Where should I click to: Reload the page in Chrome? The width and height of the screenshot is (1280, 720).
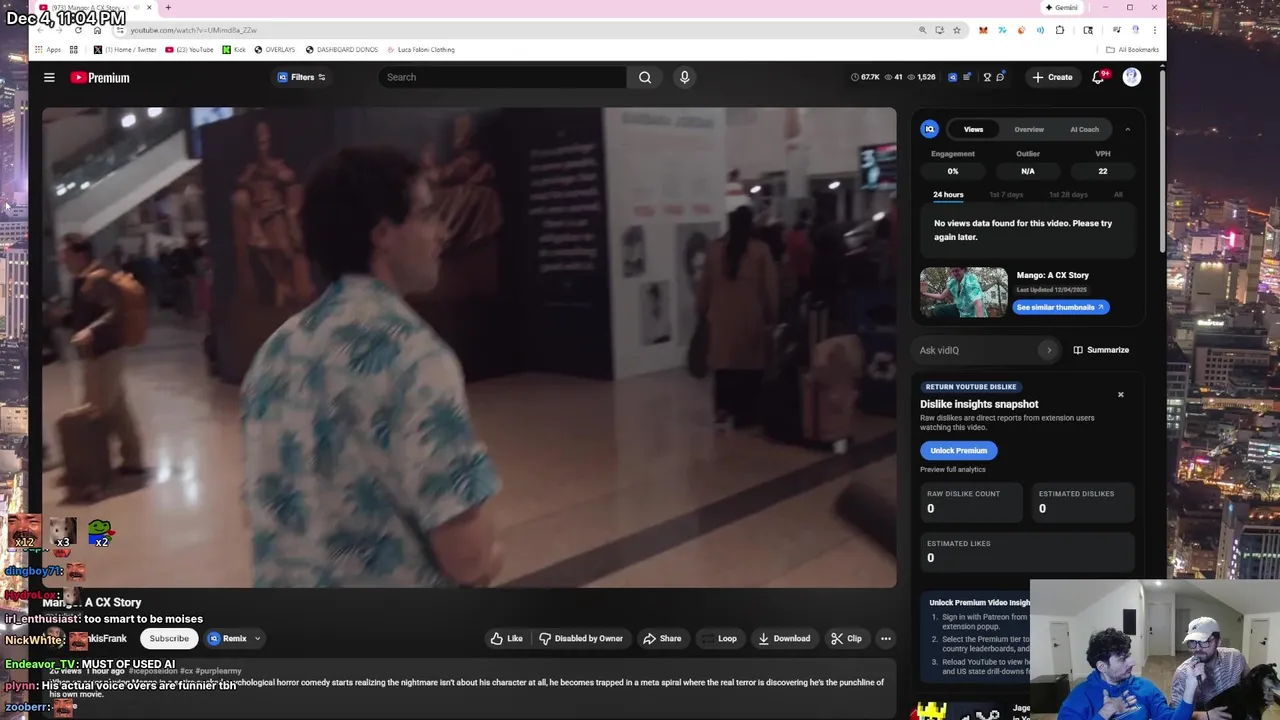pyautogui.click(x=78, y=30)
